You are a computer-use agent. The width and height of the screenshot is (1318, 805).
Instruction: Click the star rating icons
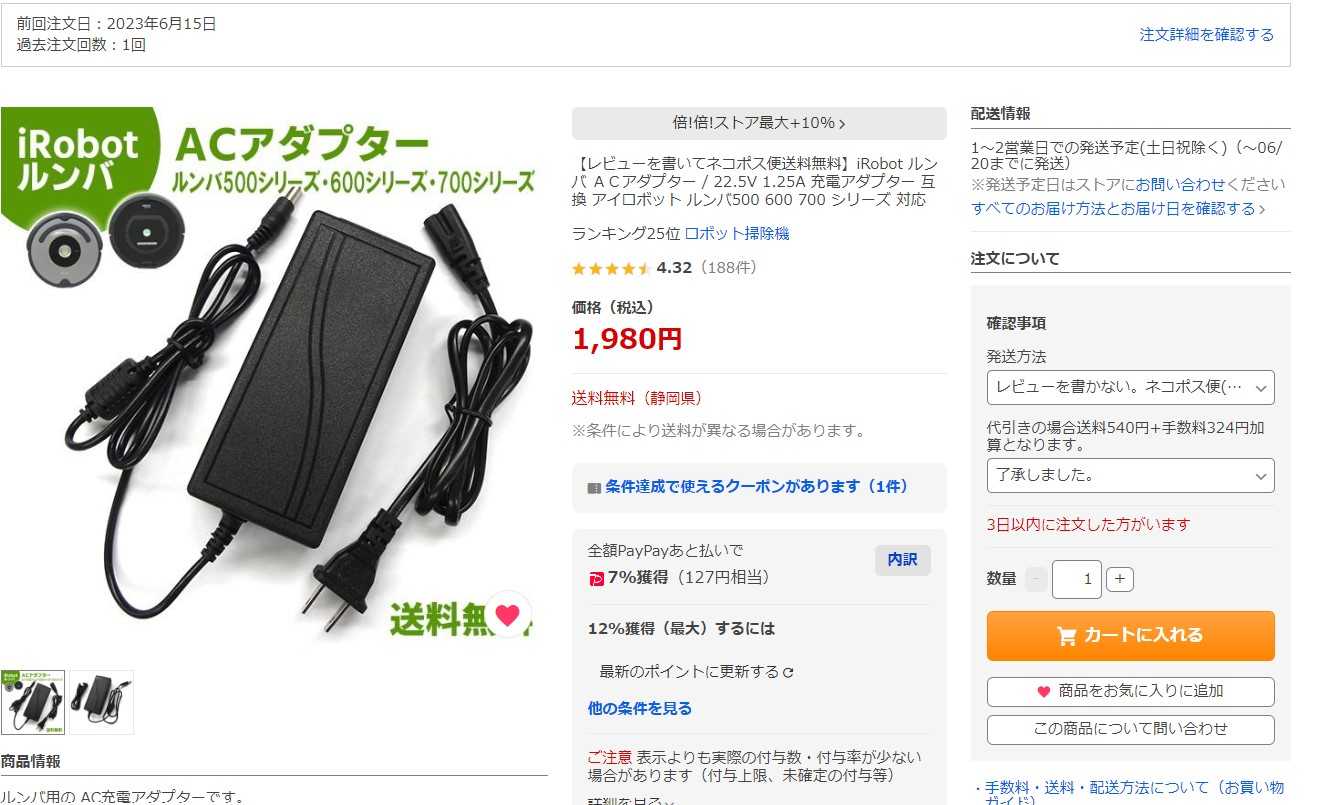click(611, 268)
